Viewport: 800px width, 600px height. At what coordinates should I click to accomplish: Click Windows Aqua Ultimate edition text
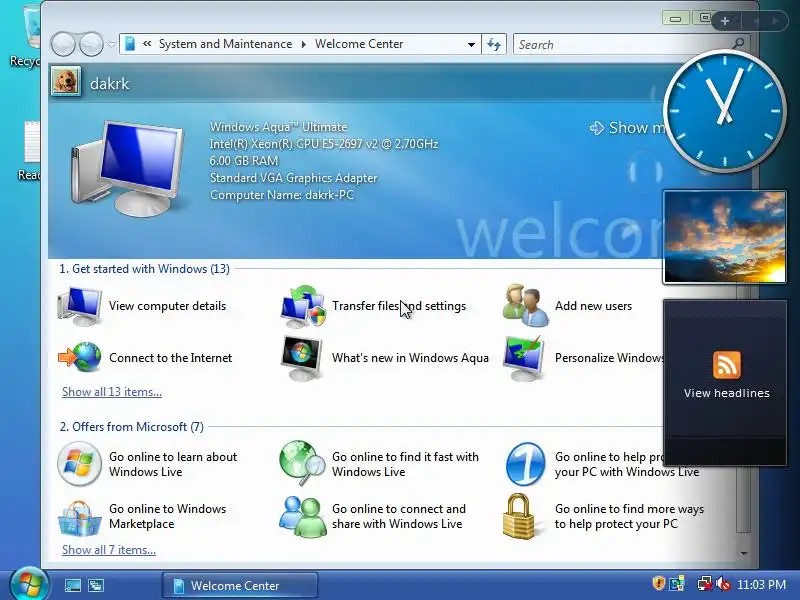click(279, 127)
